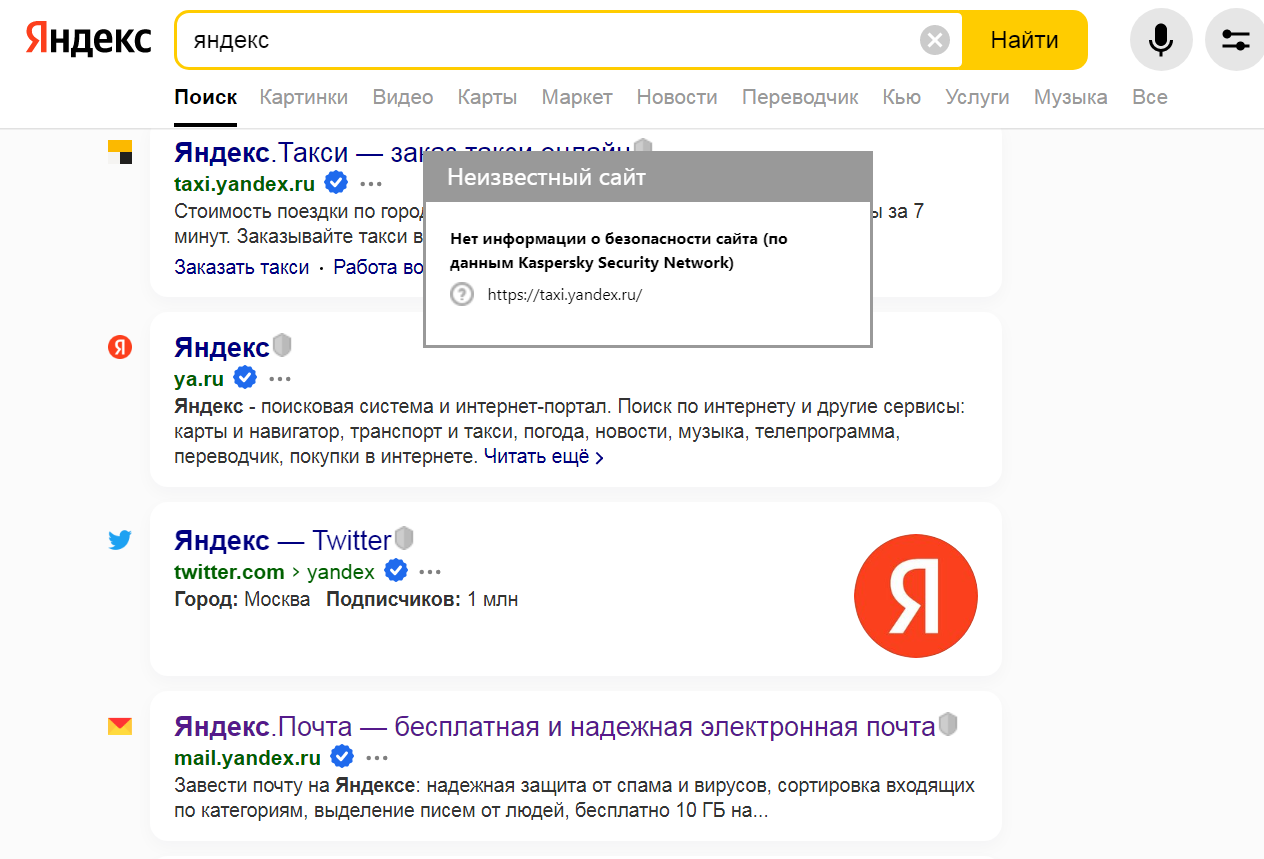Click the verified badge next to taxi.yandex.ru
The image size is (1264, 859).
(x=336, y=183)
